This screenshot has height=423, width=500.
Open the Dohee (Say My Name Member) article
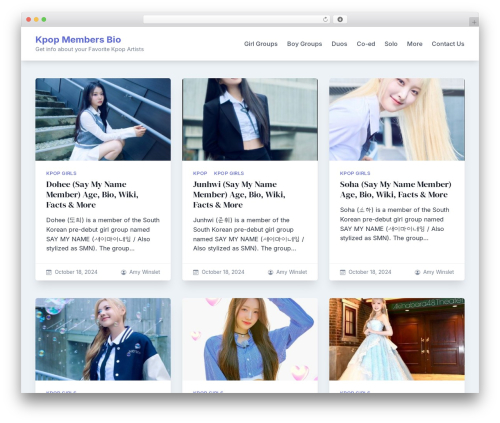(x=92, y=194)
